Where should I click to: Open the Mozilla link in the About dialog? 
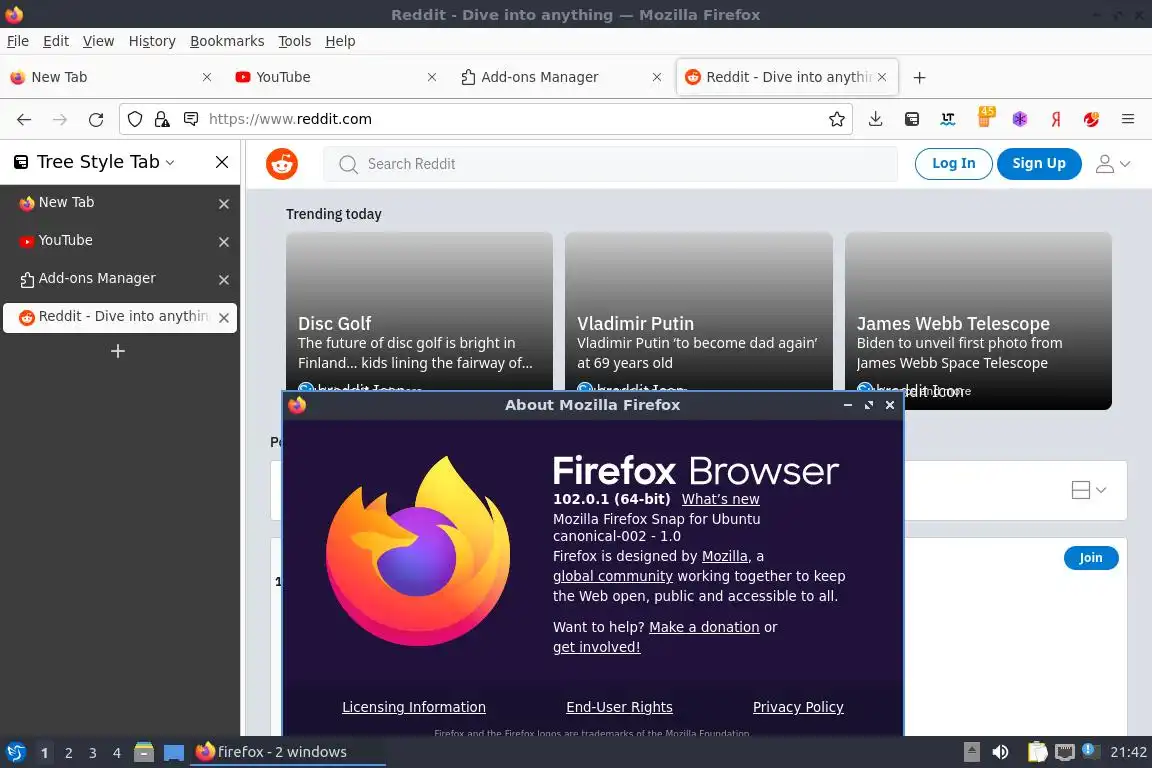click(724, 556)
